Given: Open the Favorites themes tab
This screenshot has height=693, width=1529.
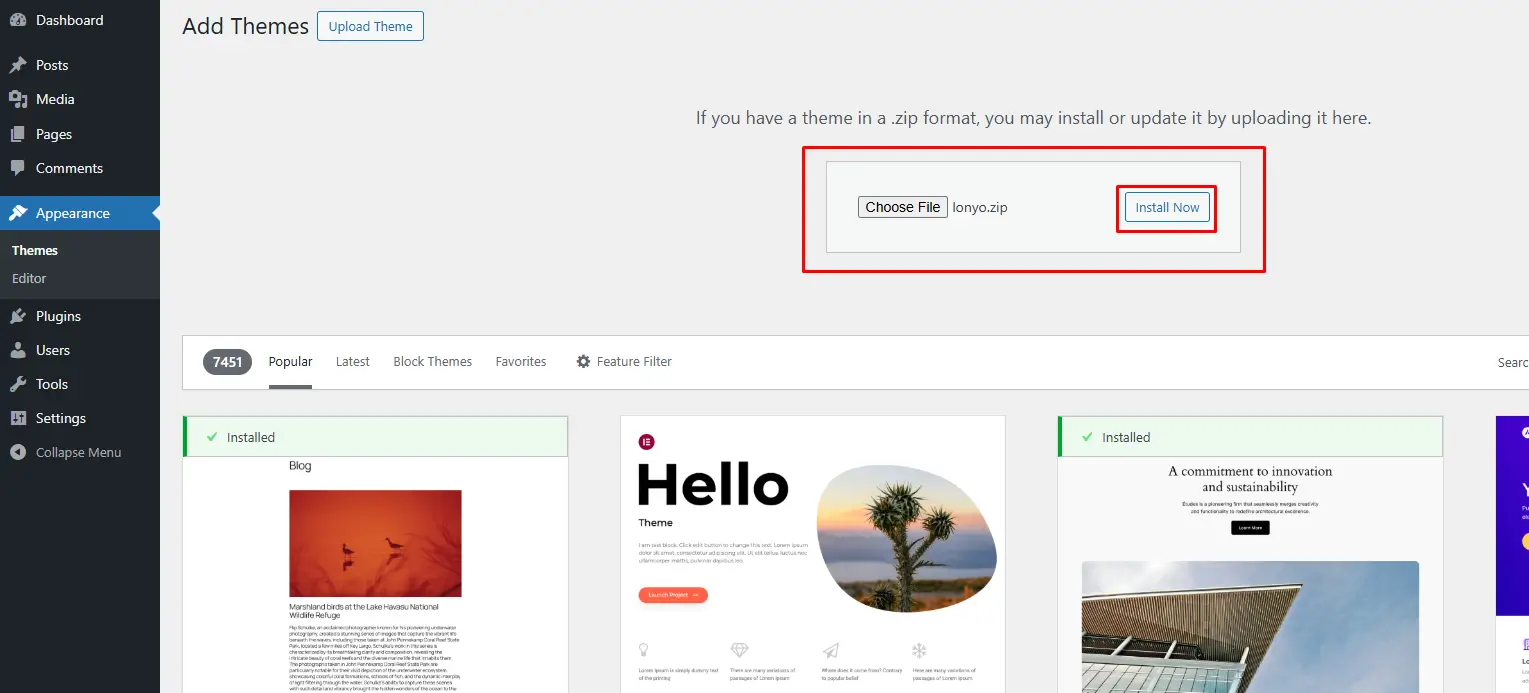Looking at the screenshot, I should [x=521, y=361].
